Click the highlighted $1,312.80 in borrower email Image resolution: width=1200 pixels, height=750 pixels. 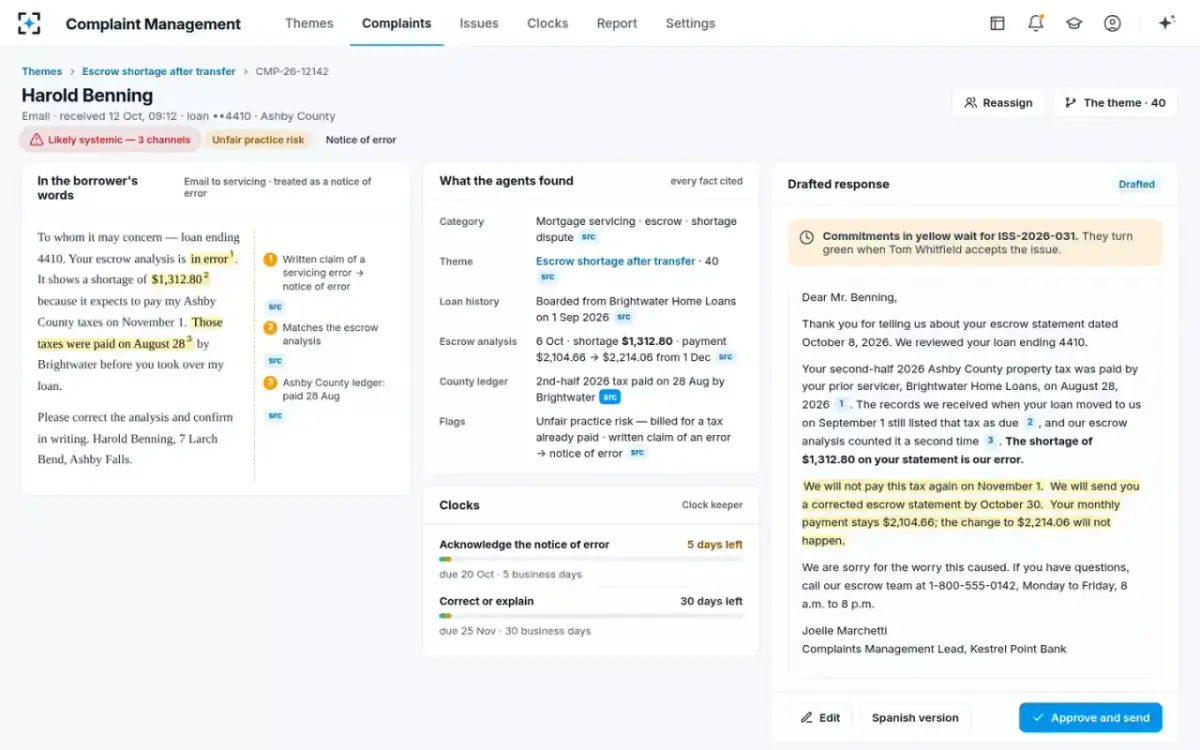180,280
